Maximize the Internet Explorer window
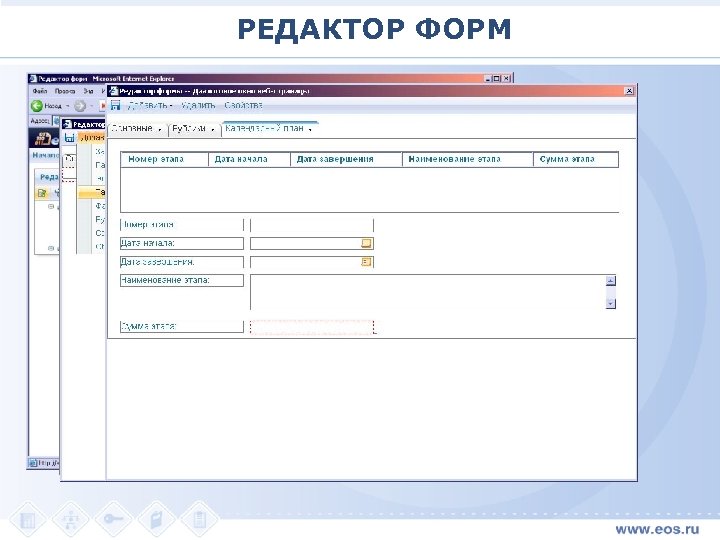720x540 pixels. pyautogui.click(x=496, y=79)
